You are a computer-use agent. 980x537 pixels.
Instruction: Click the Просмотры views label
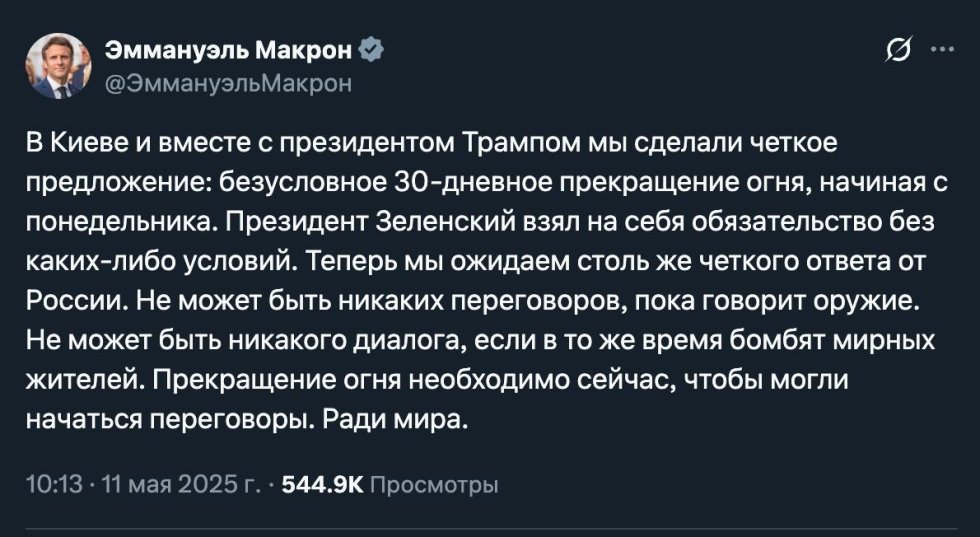click(434, 485)
